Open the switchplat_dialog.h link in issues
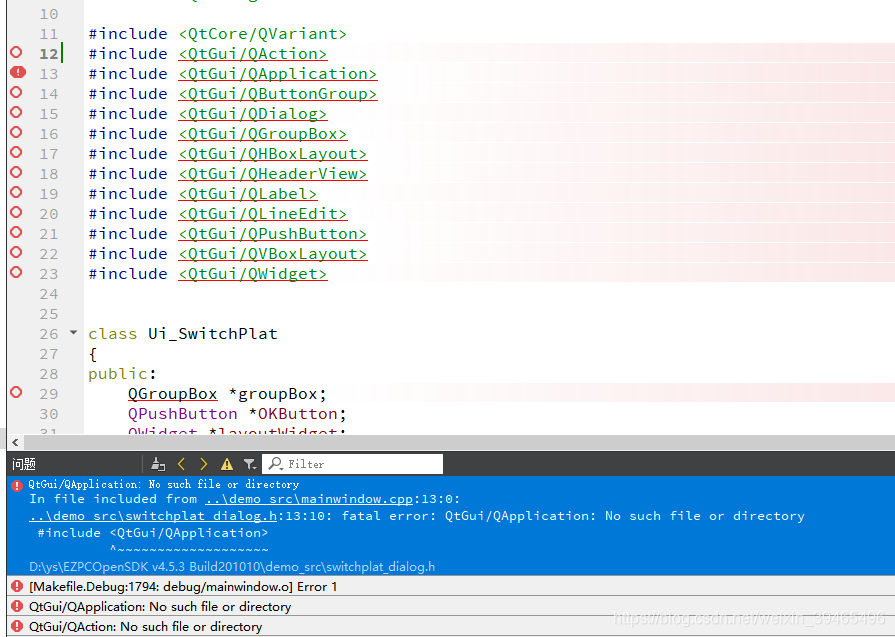Screen dimensions: 895x637 coord(153,516)
